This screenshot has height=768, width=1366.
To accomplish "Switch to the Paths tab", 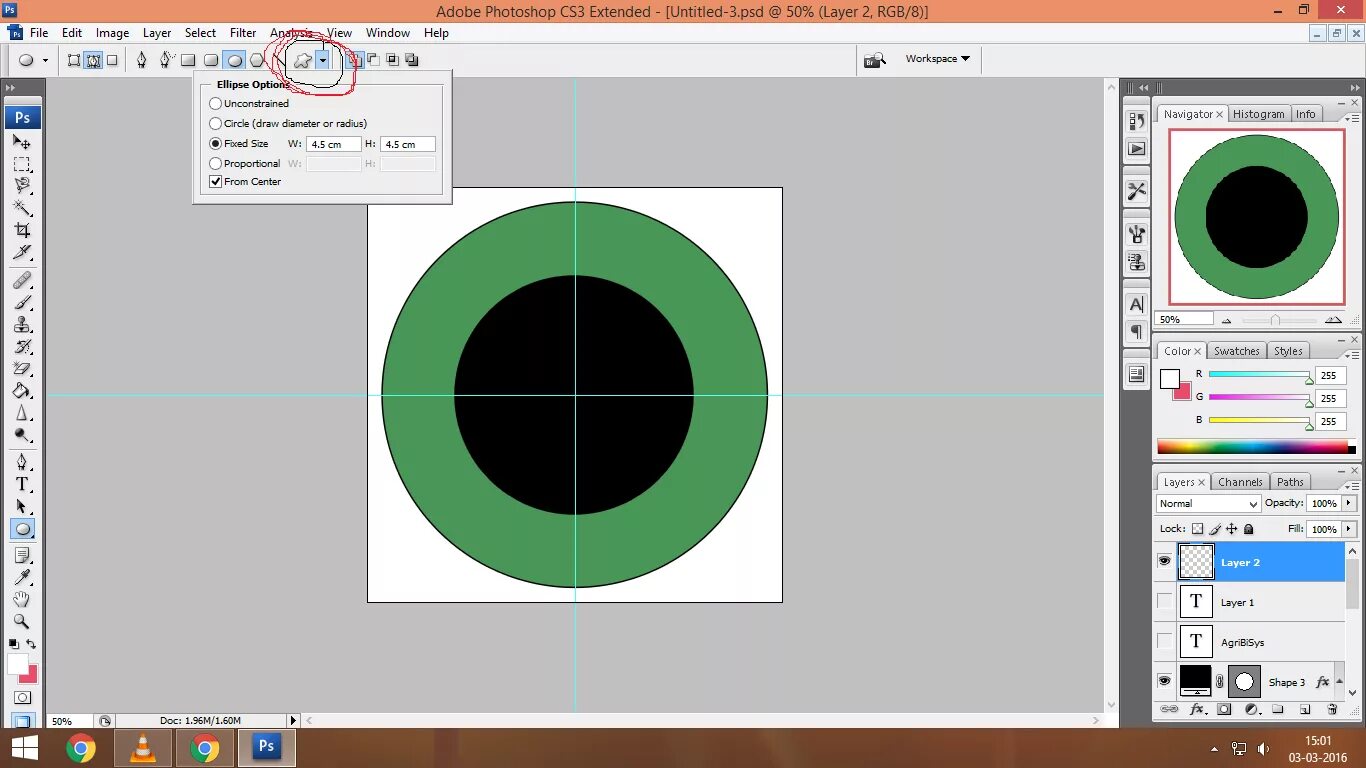I will tap(1291, 482).
